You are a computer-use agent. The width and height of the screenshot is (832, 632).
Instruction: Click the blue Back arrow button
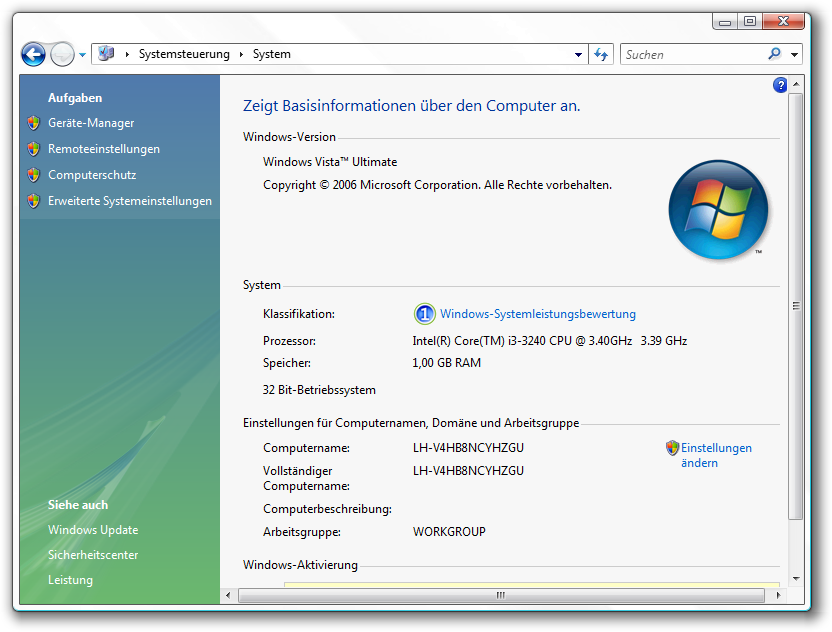point(33,55)
